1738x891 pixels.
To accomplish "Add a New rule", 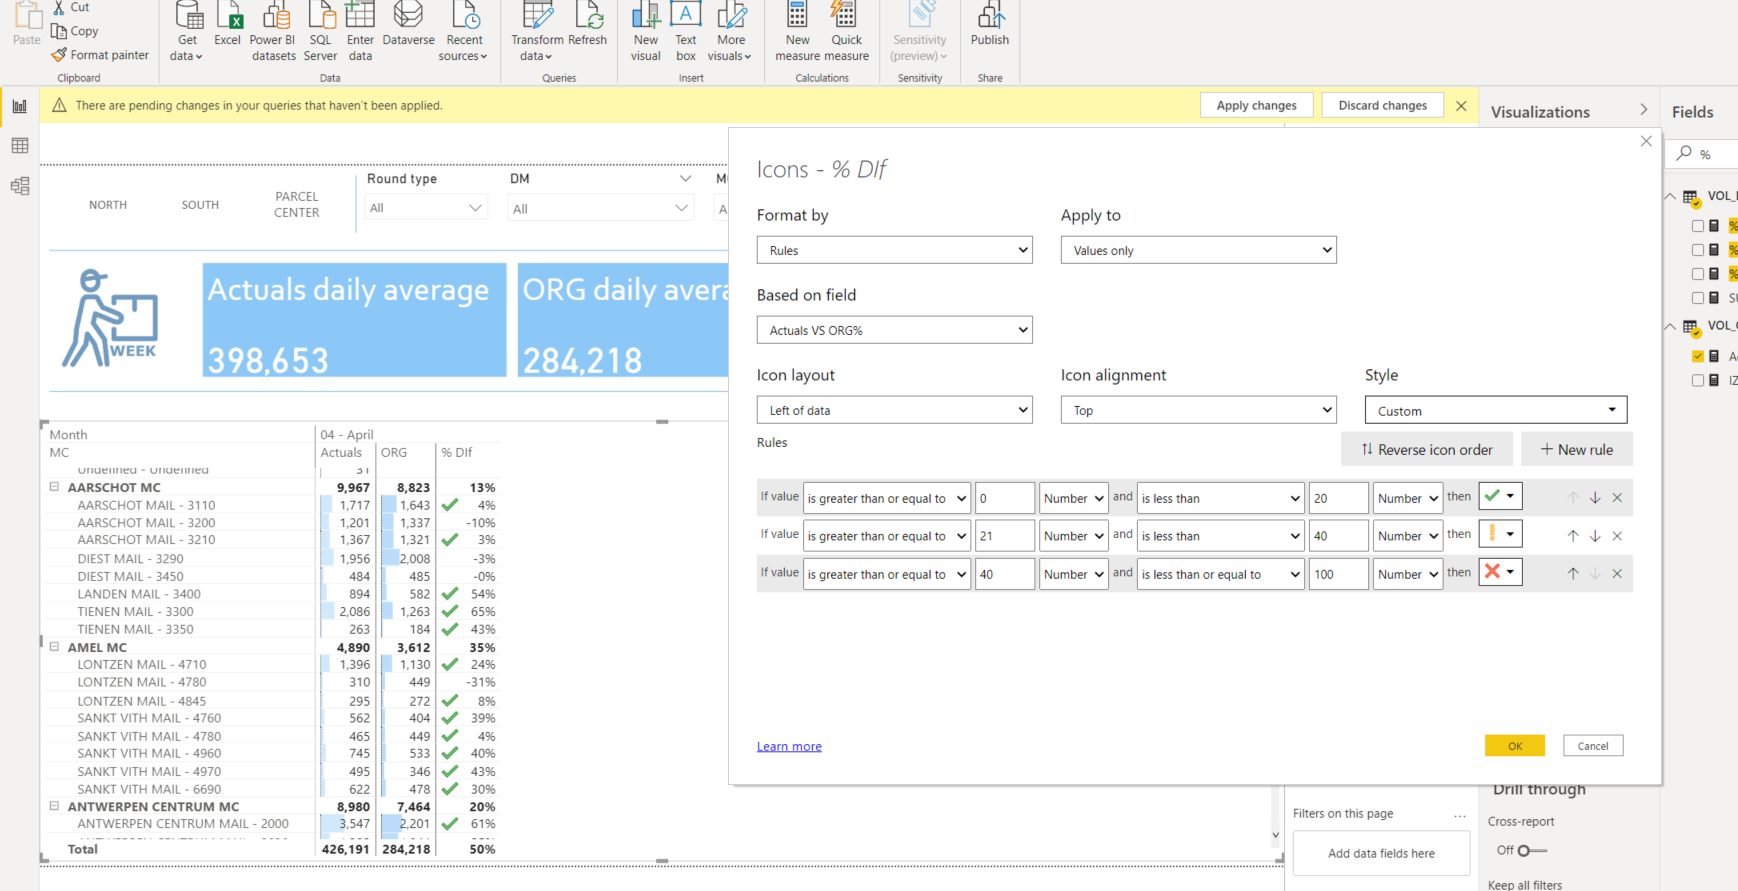I will tap(1577, 450).
